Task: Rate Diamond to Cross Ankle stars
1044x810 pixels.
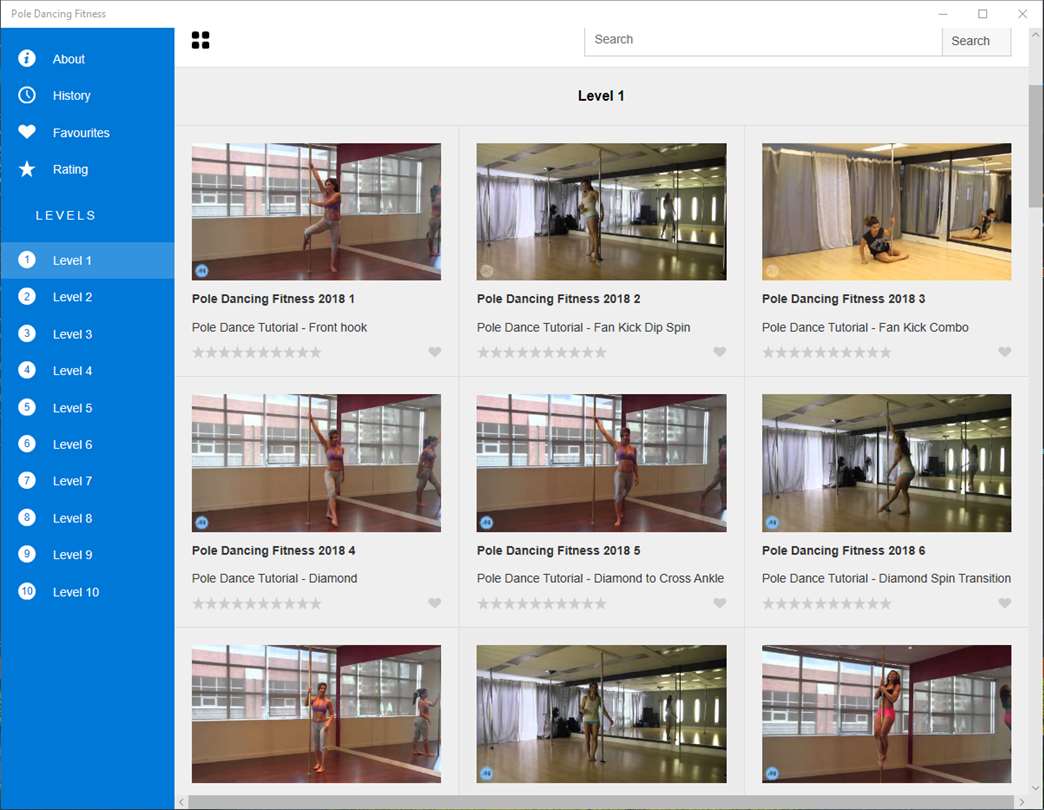Action: (542, 604)
